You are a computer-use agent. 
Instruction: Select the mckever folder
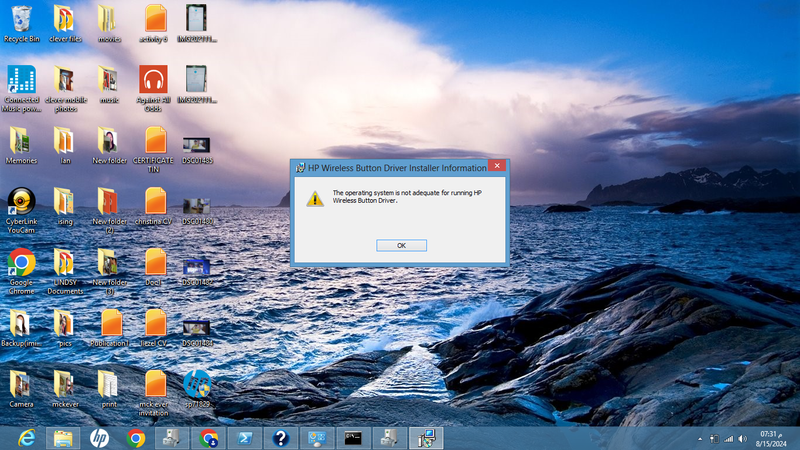(x=65, y=389)
